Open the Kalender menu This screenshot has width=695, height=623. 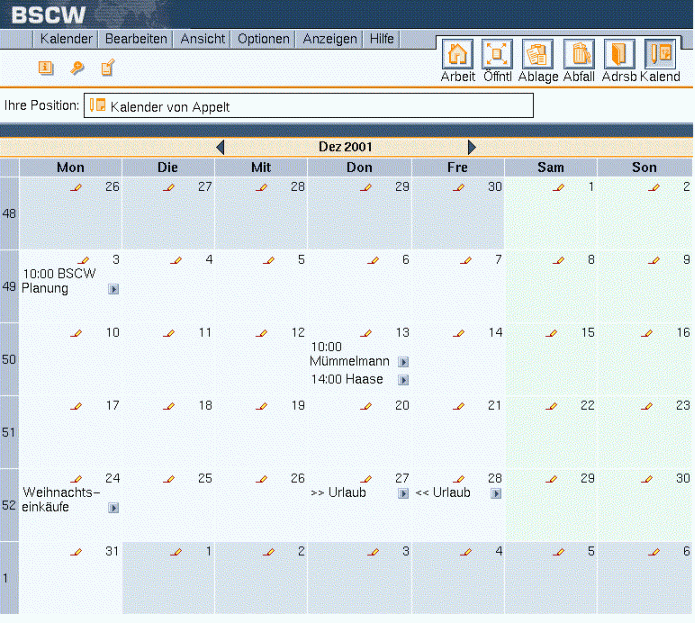click(x=66, y=39)
